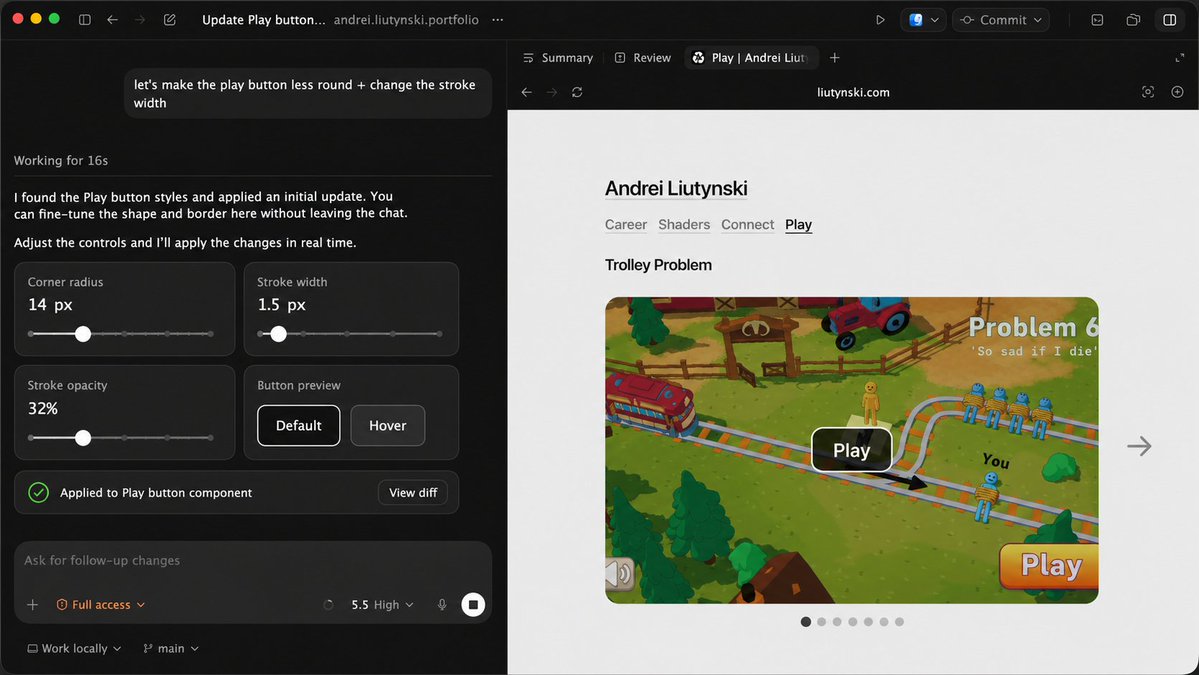
Task: Expand the preview panel to full size
Action: pos(1180,57)
